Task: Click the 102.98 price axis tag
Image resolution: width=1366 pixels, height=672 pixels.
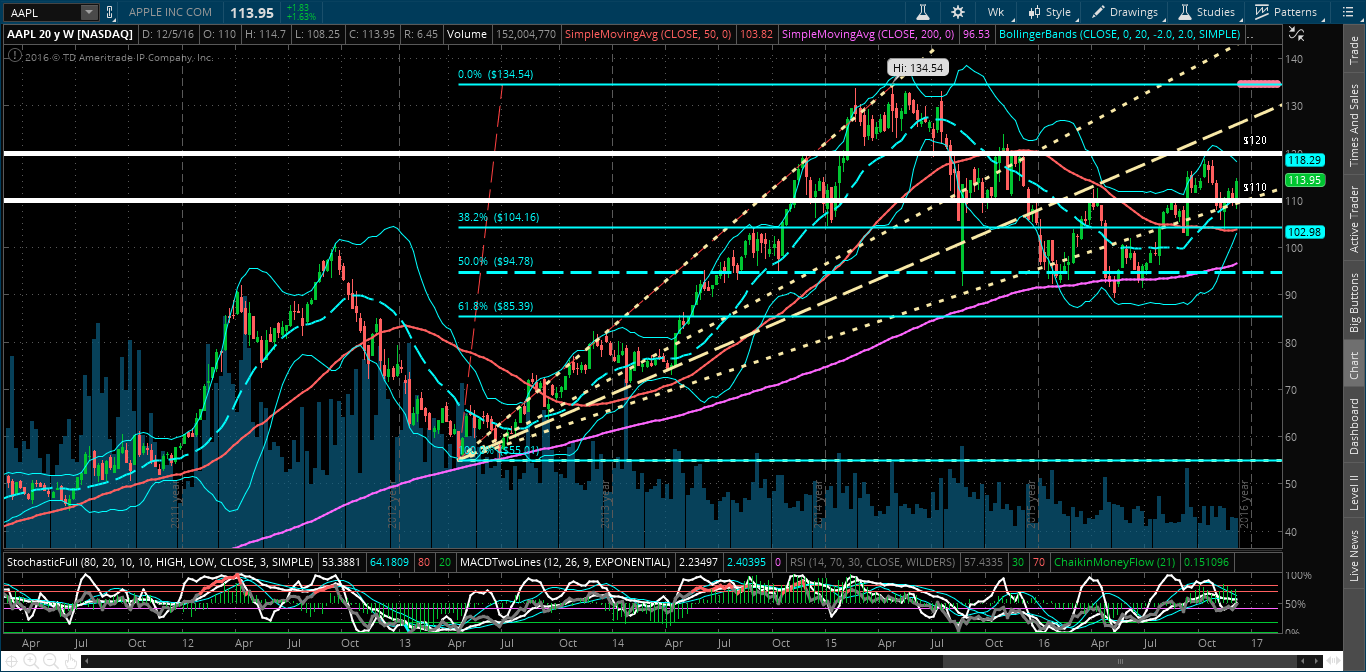Action: coord(1304,232)
